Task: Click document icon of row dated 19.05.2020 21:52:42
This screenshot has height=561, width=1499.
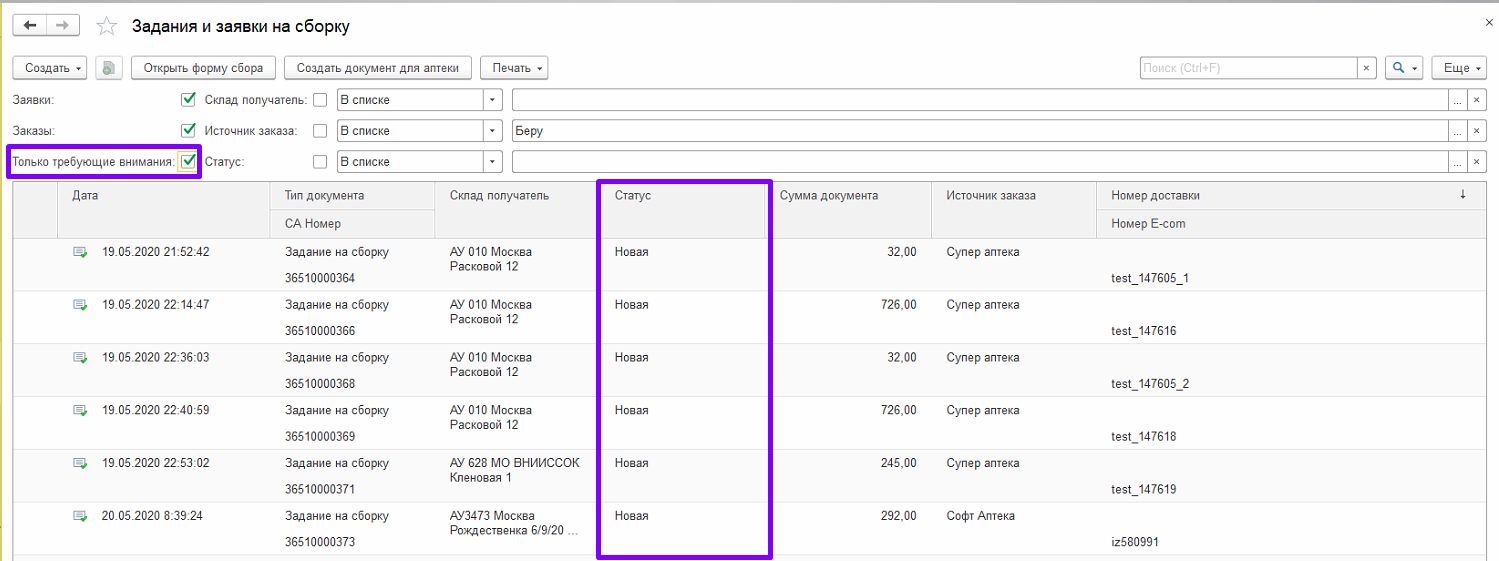Action: pos(80,253)
